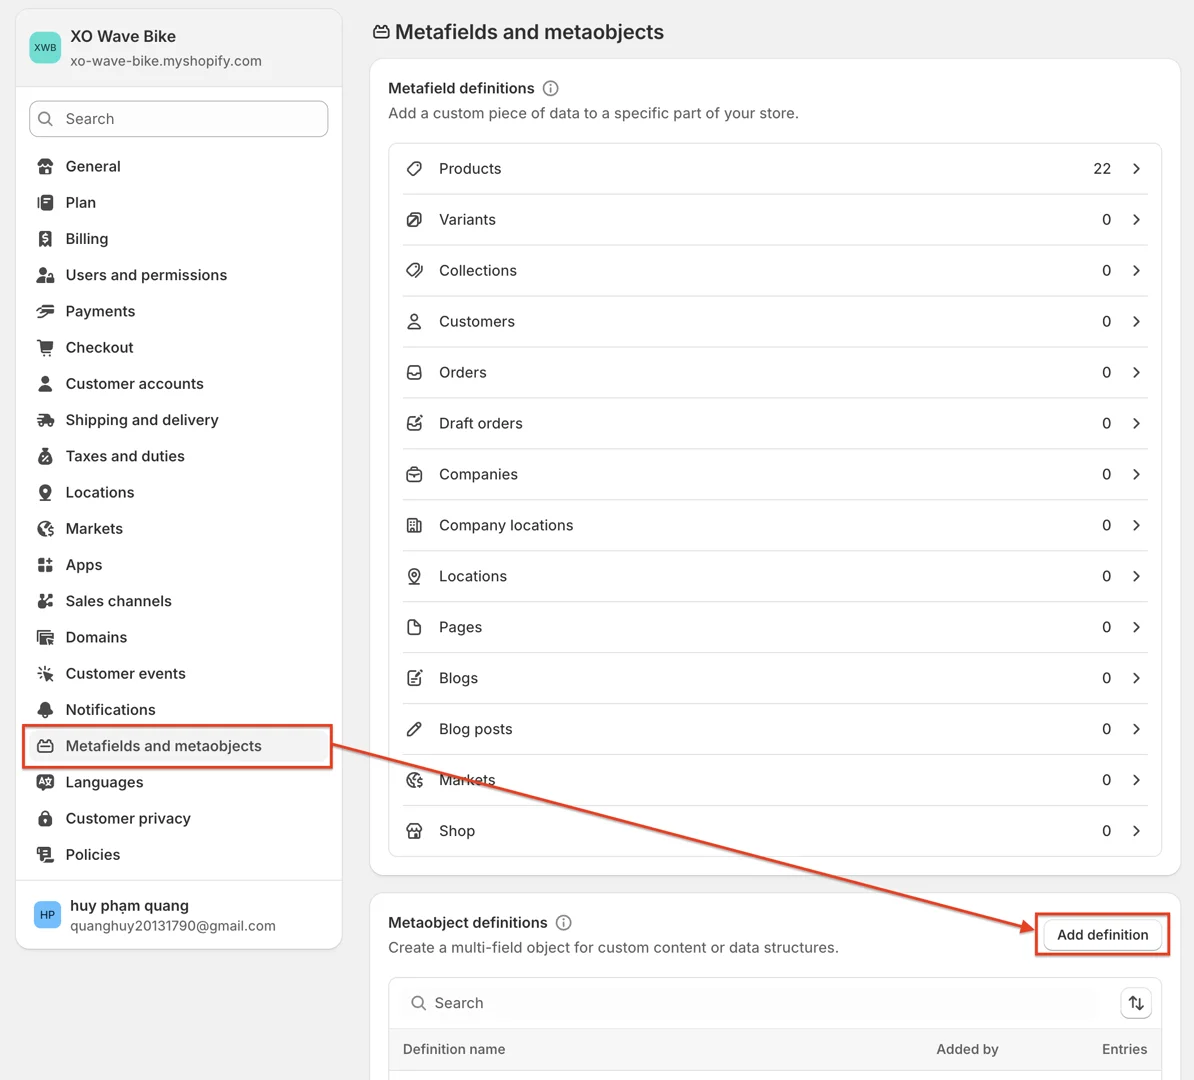This screenshot has width=1194, height=1080.
Task: Click the Company locations building icon
Action: click(414, 526)
